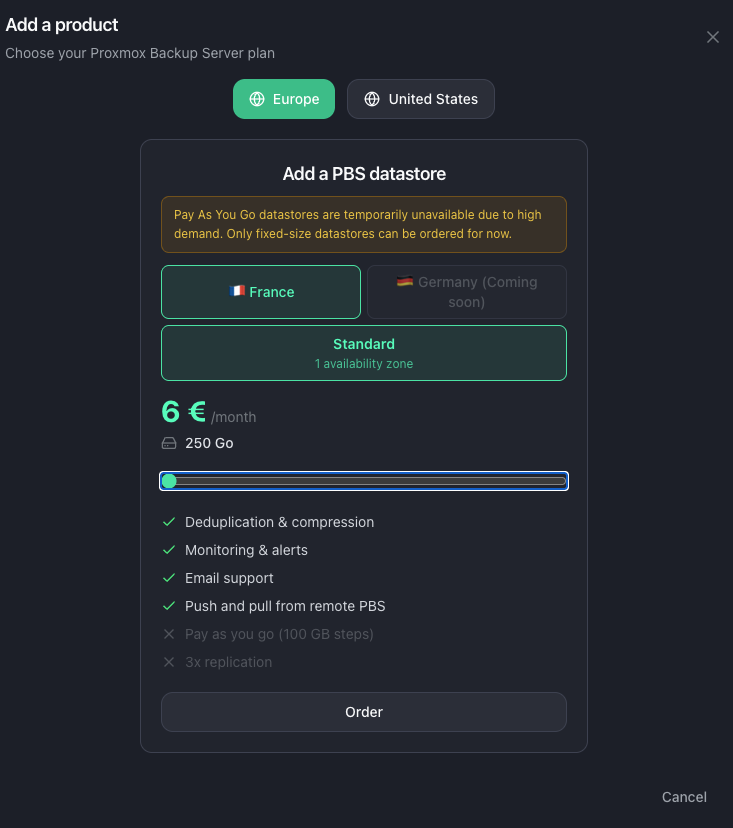Screen dimensions: 733x828
Task: Click the hard drive icon beside 250 Go
Action: (169, 443)
